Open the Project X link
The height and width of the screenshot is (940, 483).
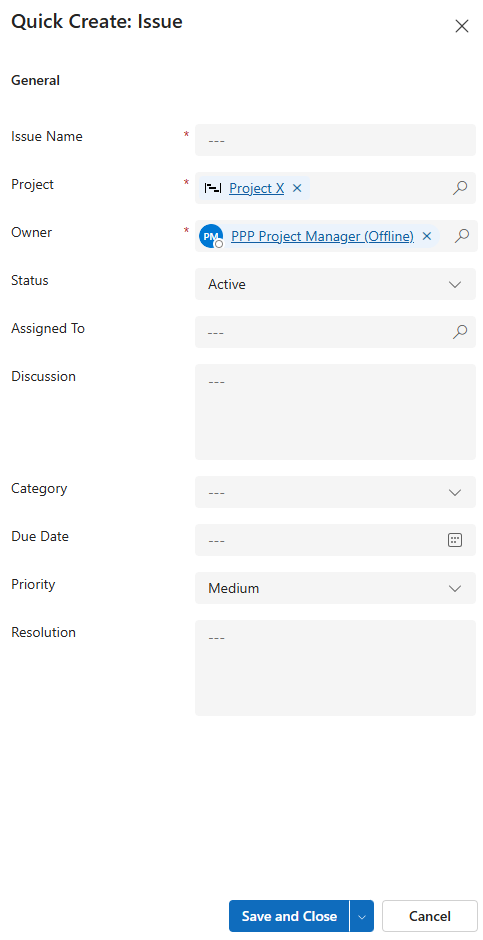pos(256,188)
